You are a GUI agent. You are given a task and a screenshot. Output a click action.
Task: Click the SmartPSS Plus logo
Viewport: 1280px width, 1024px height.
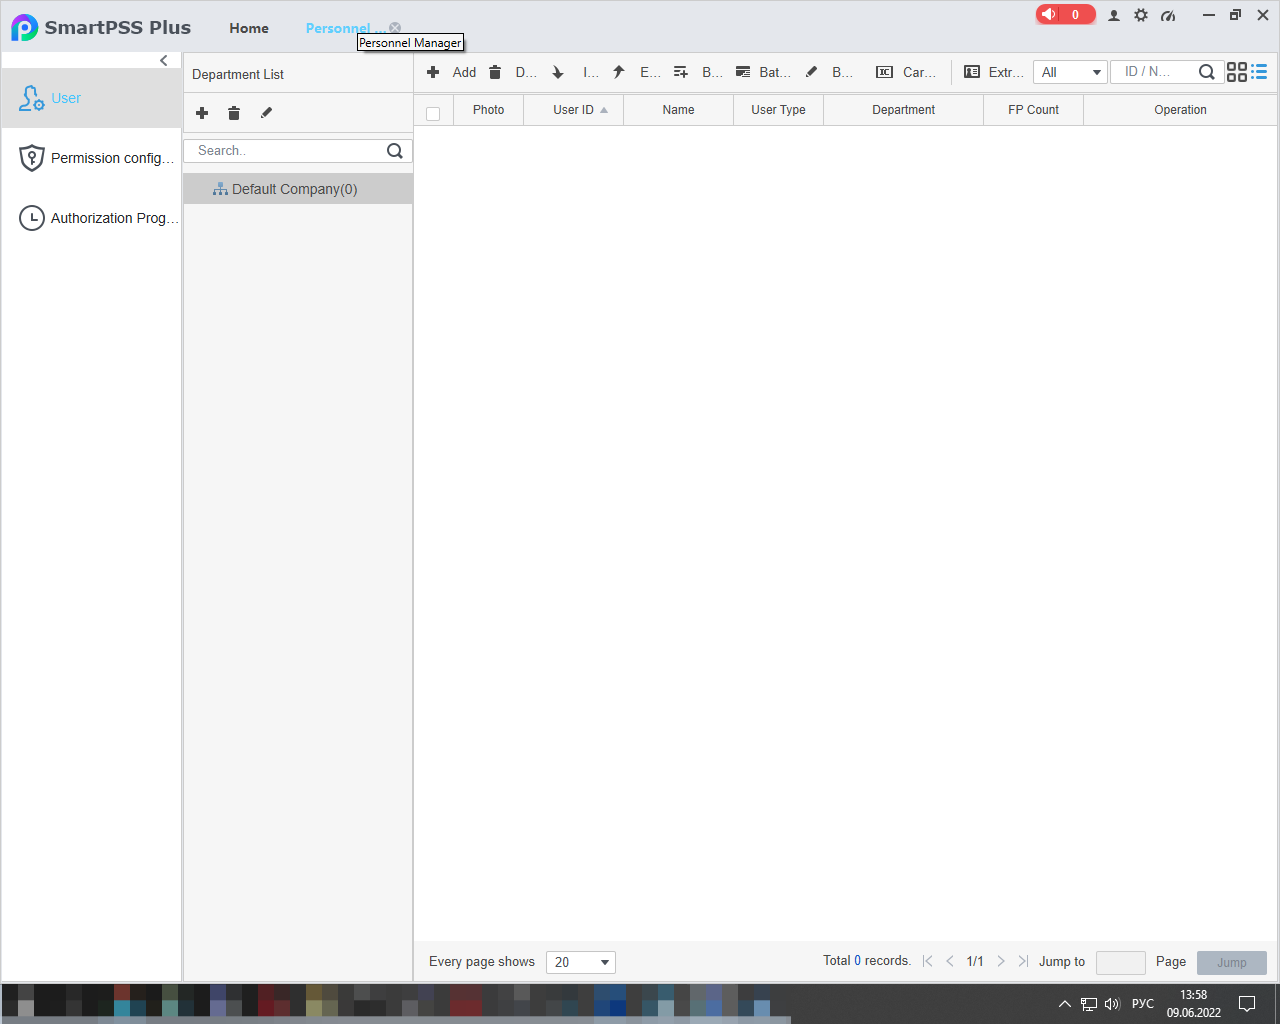[x=25, y=27]
